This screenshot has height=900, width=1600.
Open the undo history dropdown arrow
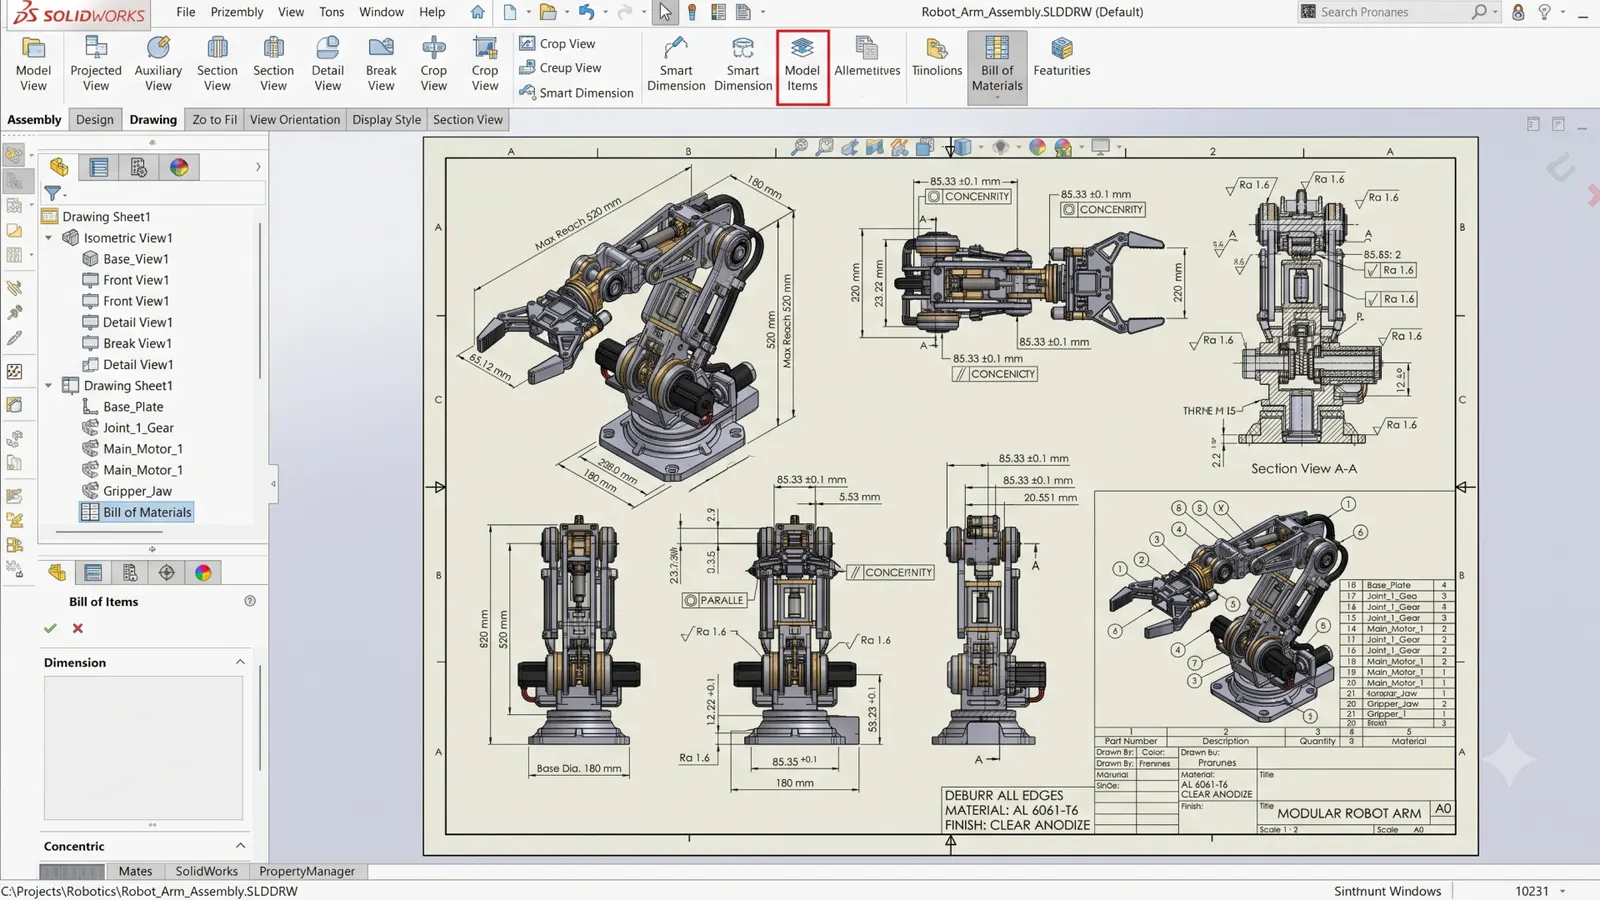tap(605, 12)
